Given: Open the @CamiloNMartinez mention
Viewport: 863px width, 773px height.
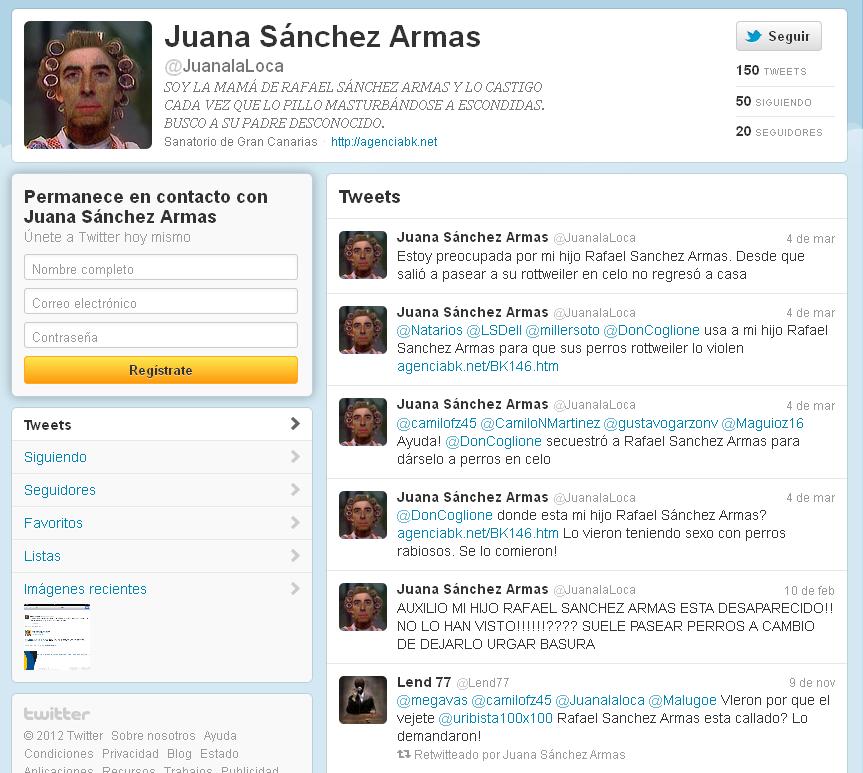Looking at the screenshot, I should coord(540,423).
